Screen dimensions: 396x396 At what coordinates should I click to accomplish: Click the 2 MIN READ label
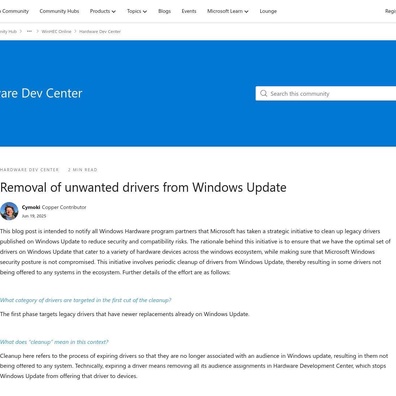tap(83, 170)
